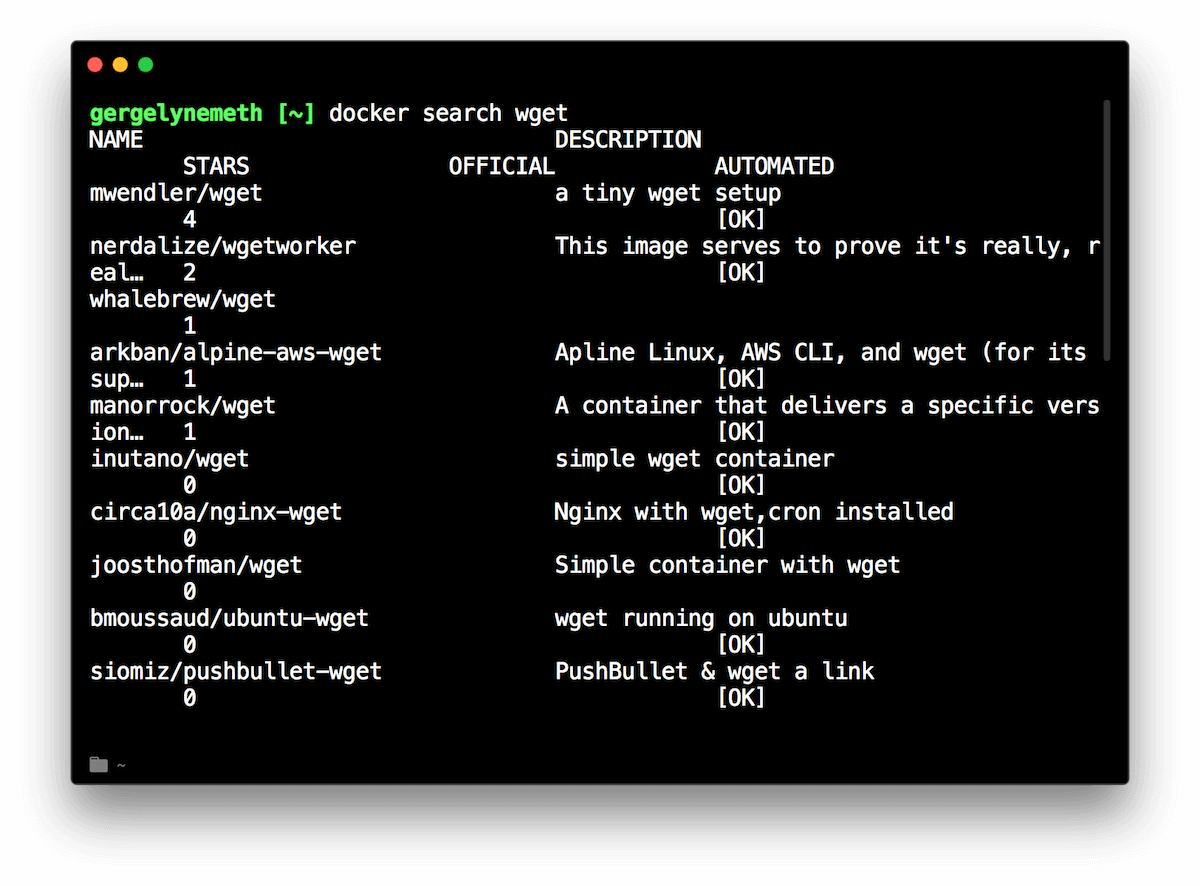Viewport: 1200px width, 886px height.
Task: Click the yellow minimize traffic light button
Action: click(x=120, y=64)
